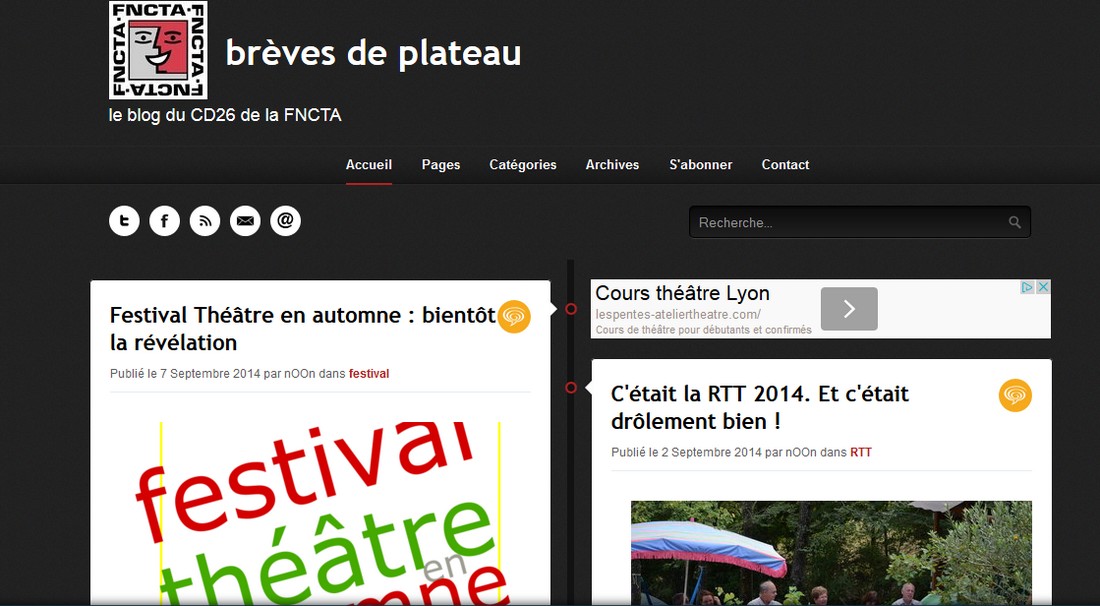Expand the Pages menu
The image size is (1100, 606).
click(441, 165)
